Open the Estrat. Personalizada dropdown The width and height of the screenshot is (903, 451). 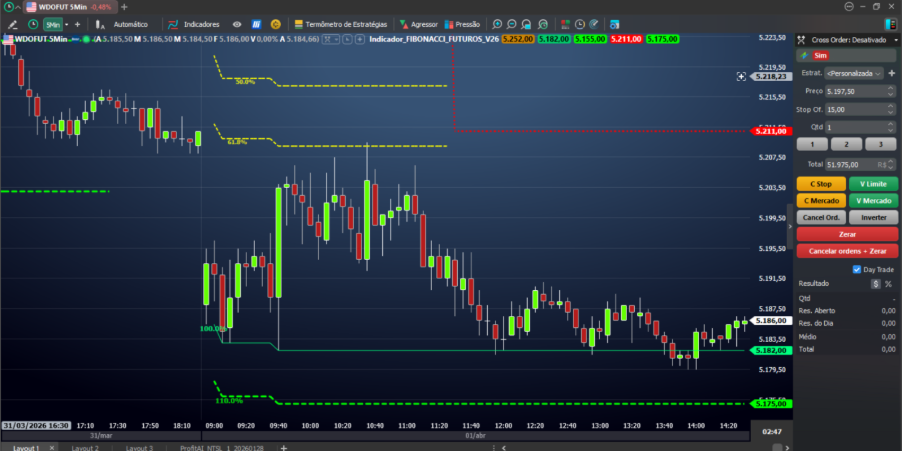click(854, 74)
